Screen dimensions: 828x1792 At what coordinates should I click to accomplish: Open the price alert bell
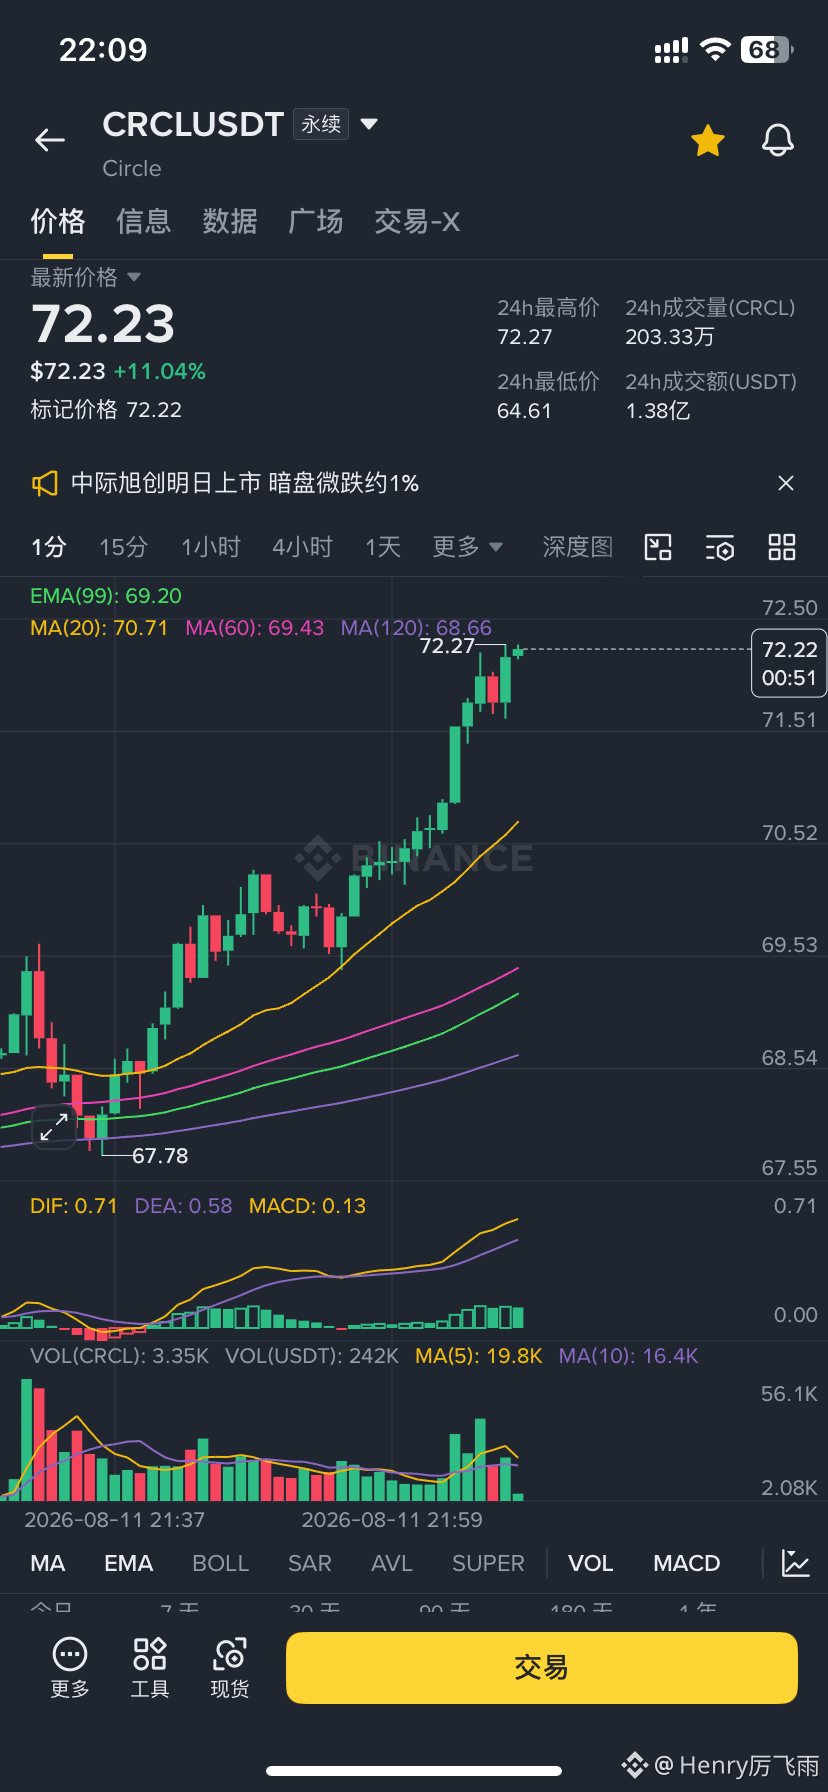tap(778, 141)
